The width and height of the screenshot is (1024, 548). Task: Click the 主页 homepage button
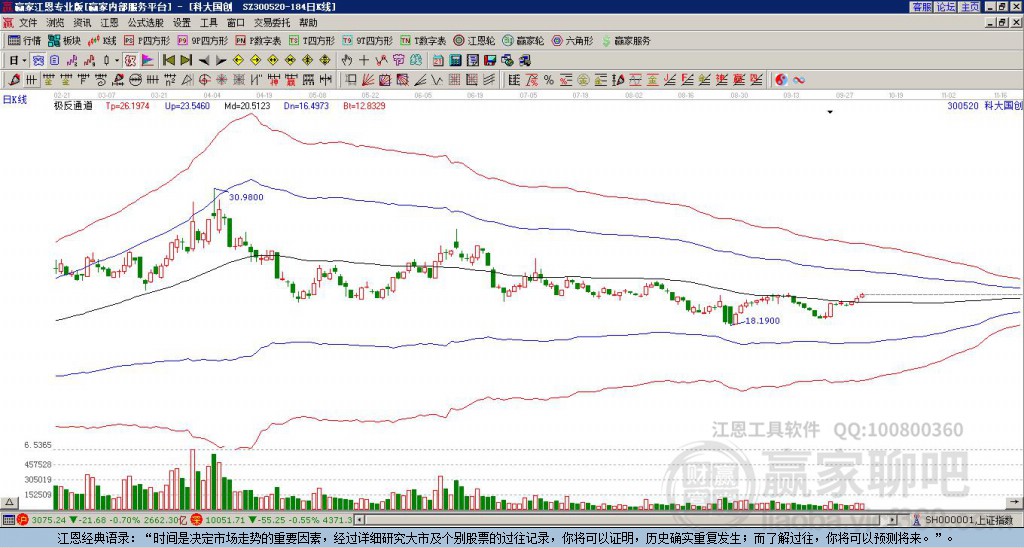pos(969,7)
